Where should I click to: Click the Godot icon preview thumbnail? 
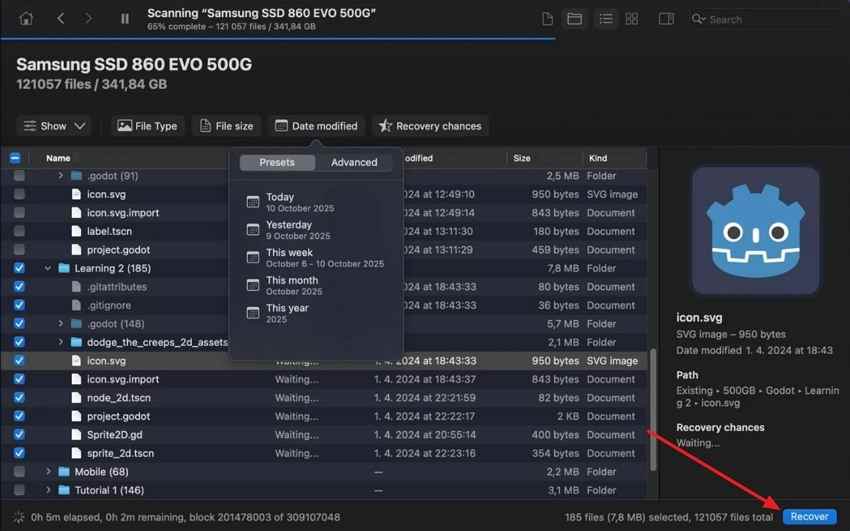tap(756, 231)
